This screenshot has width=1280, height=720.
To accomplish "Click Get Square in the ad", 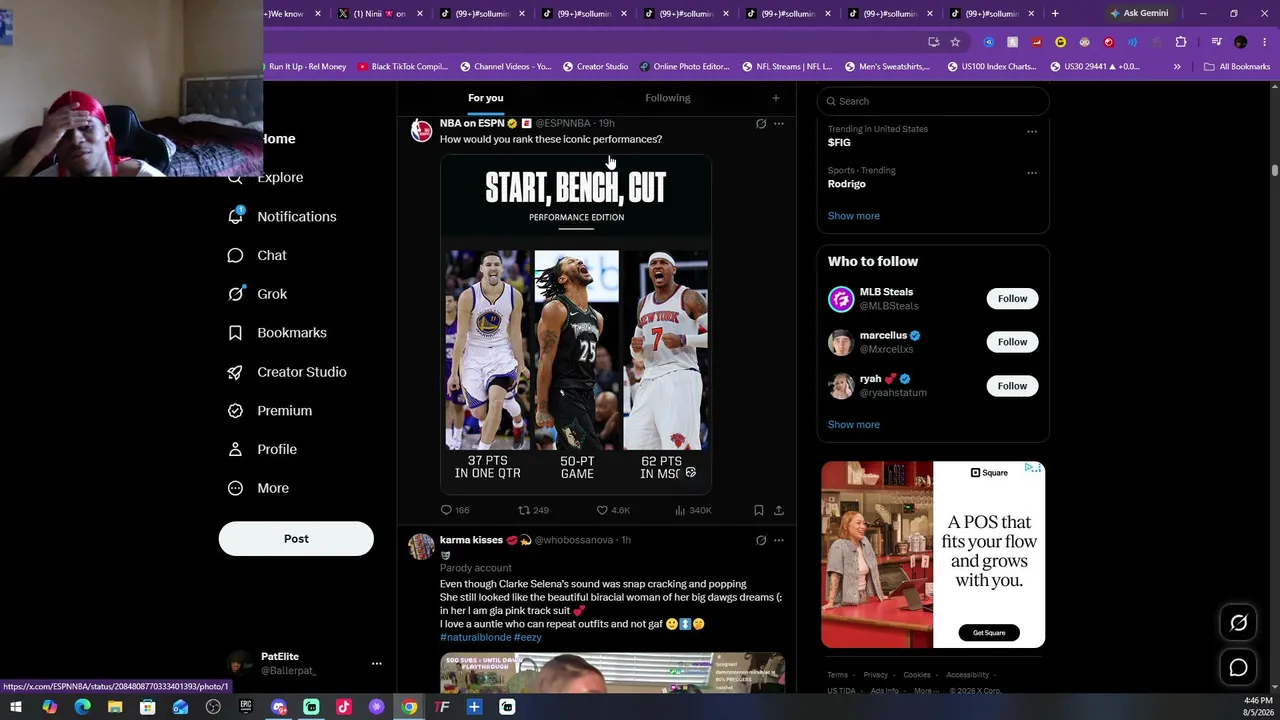I will (989, 632).
